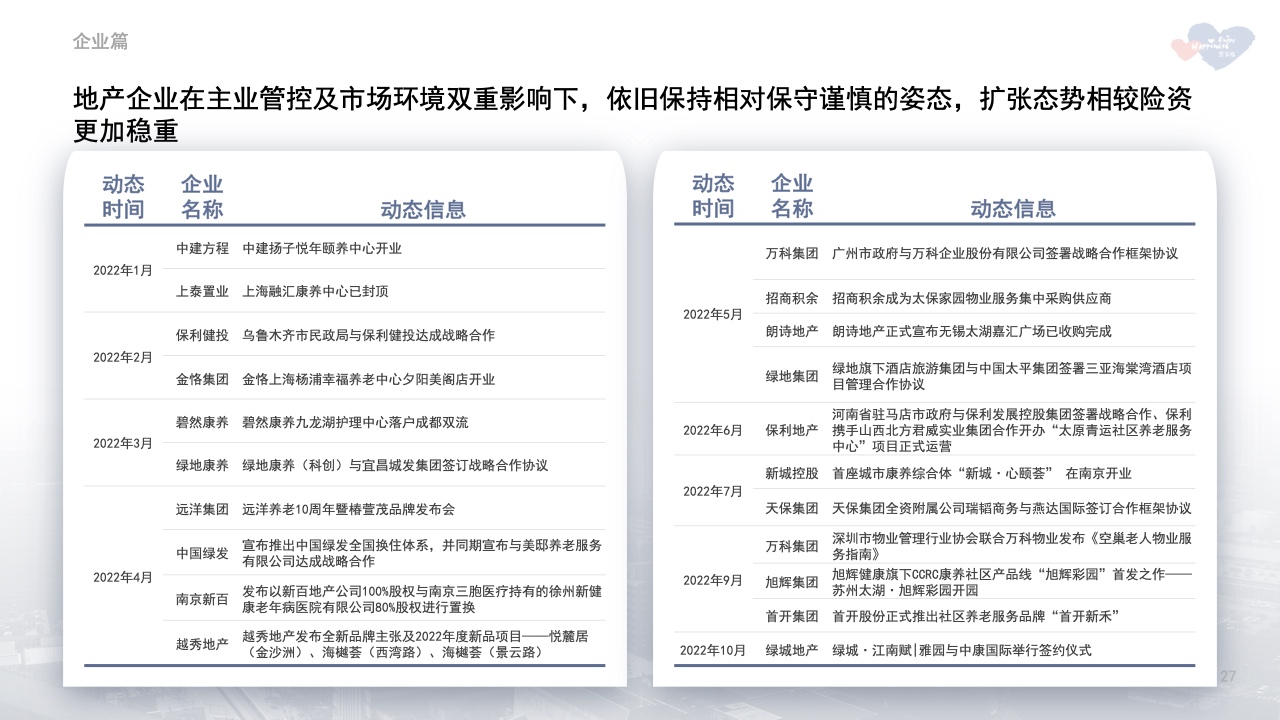
Task: Click the page number "27"
Action: 1229,677
